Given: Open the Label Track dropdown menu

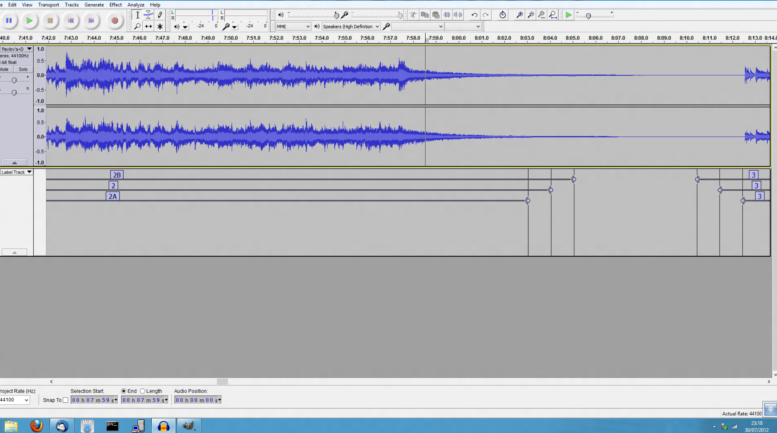Looking at the screenshot, I should [x=16, y=172].
